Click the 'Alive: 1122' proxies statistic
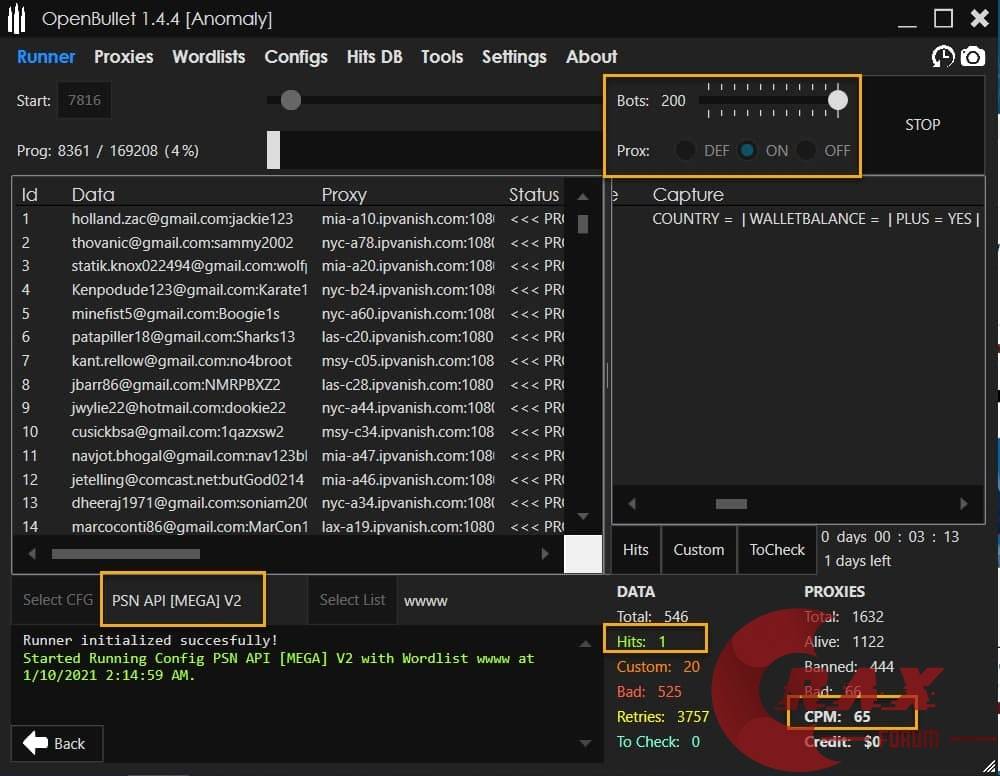1000x776 pixels. click(x=844, y=641)
